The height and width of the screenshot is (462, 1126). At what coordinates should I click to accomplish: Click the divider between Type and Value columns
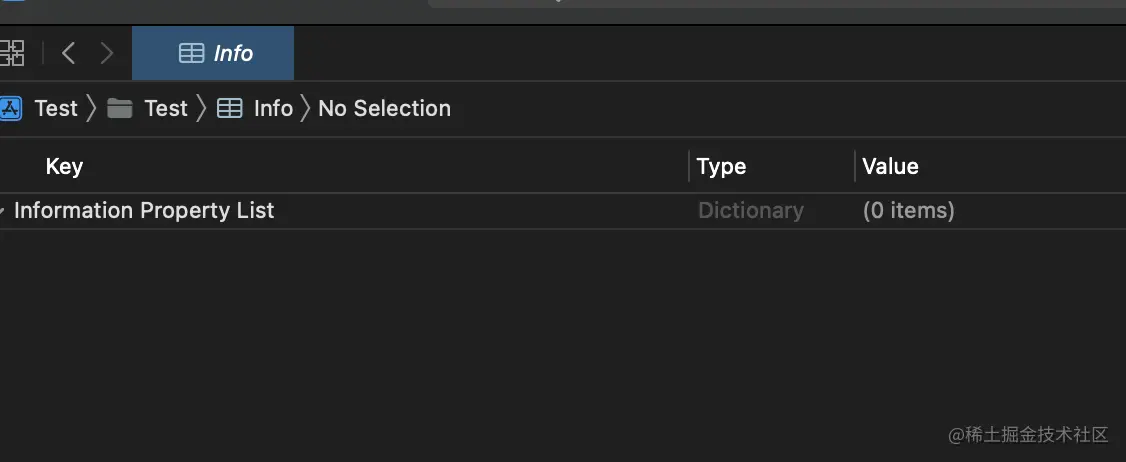pos(855,166)
